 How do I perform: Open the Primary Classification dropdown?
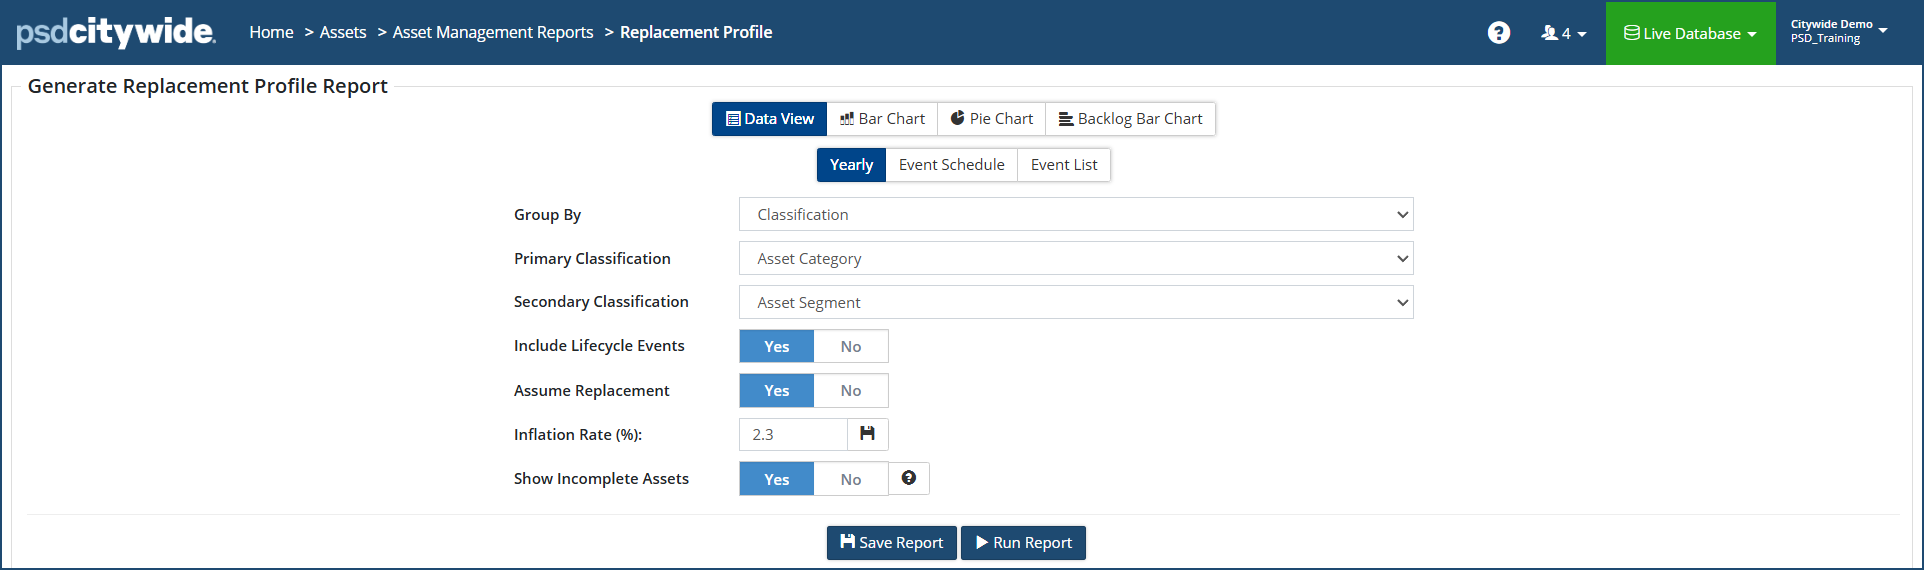click(x=1075, y=258)
